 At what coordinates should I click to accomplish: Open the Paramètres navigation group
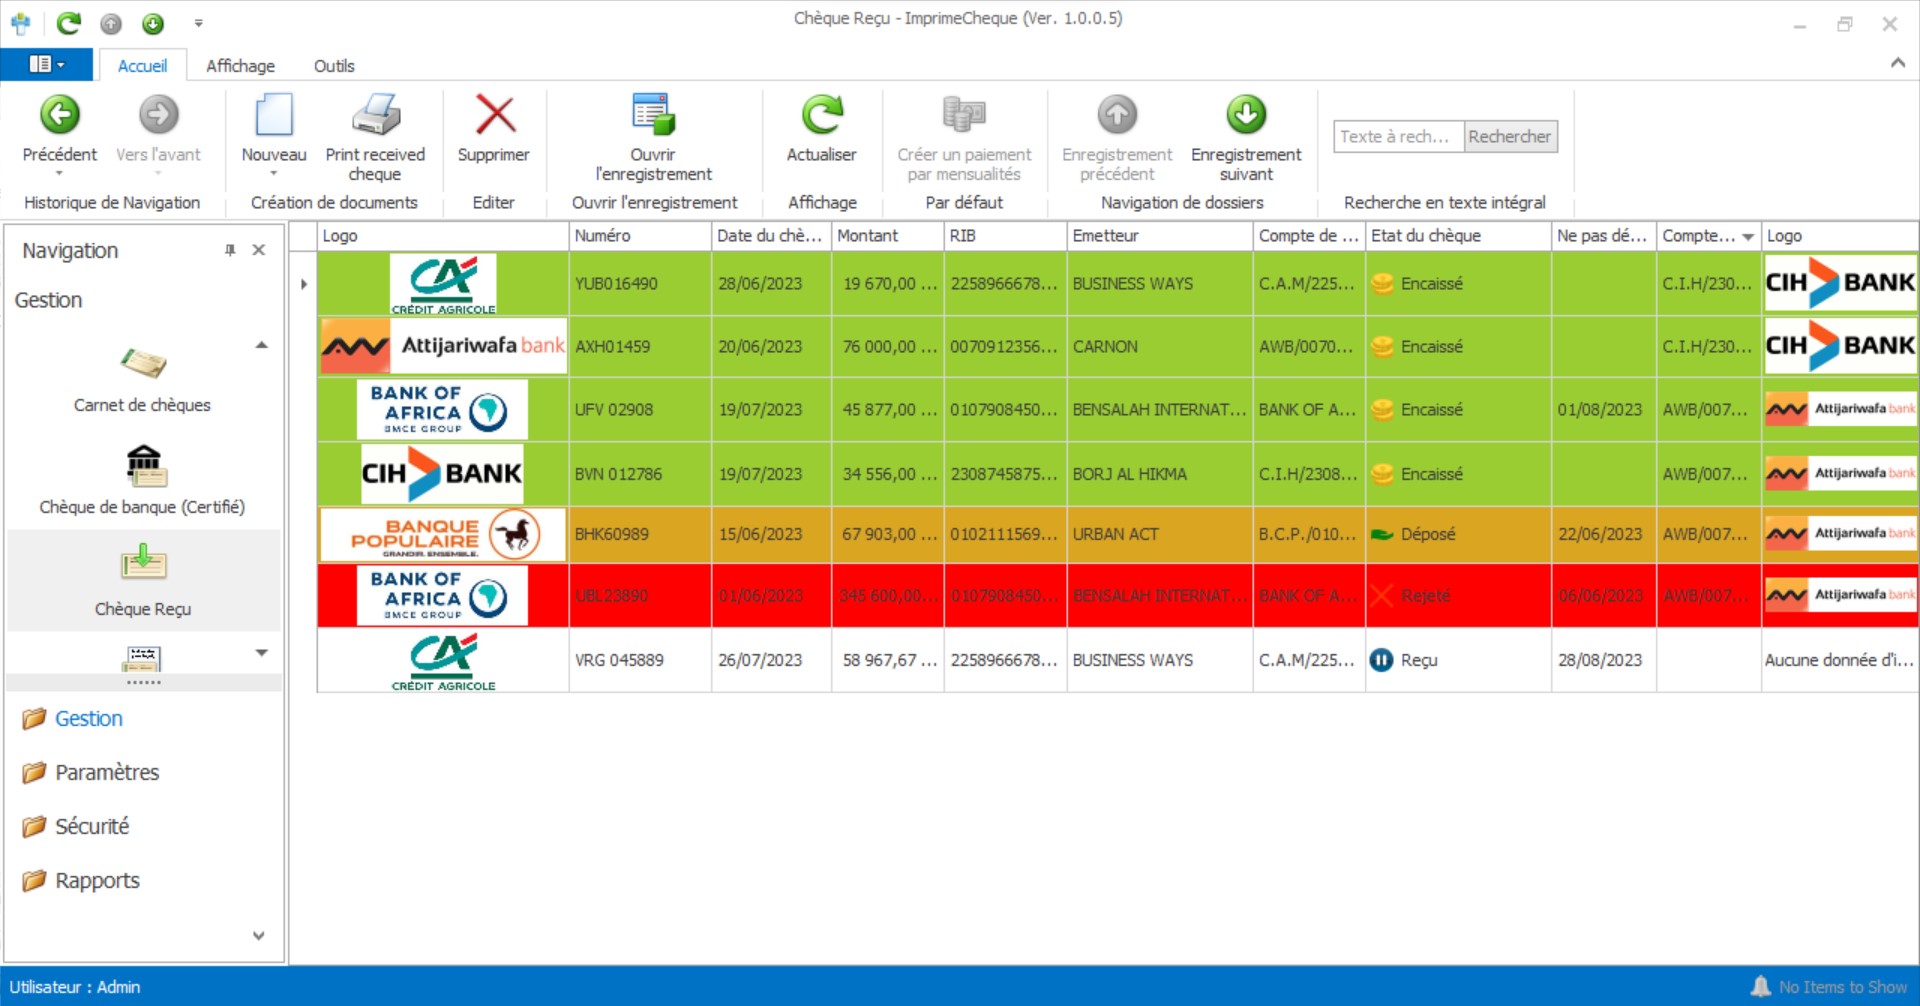107,773
